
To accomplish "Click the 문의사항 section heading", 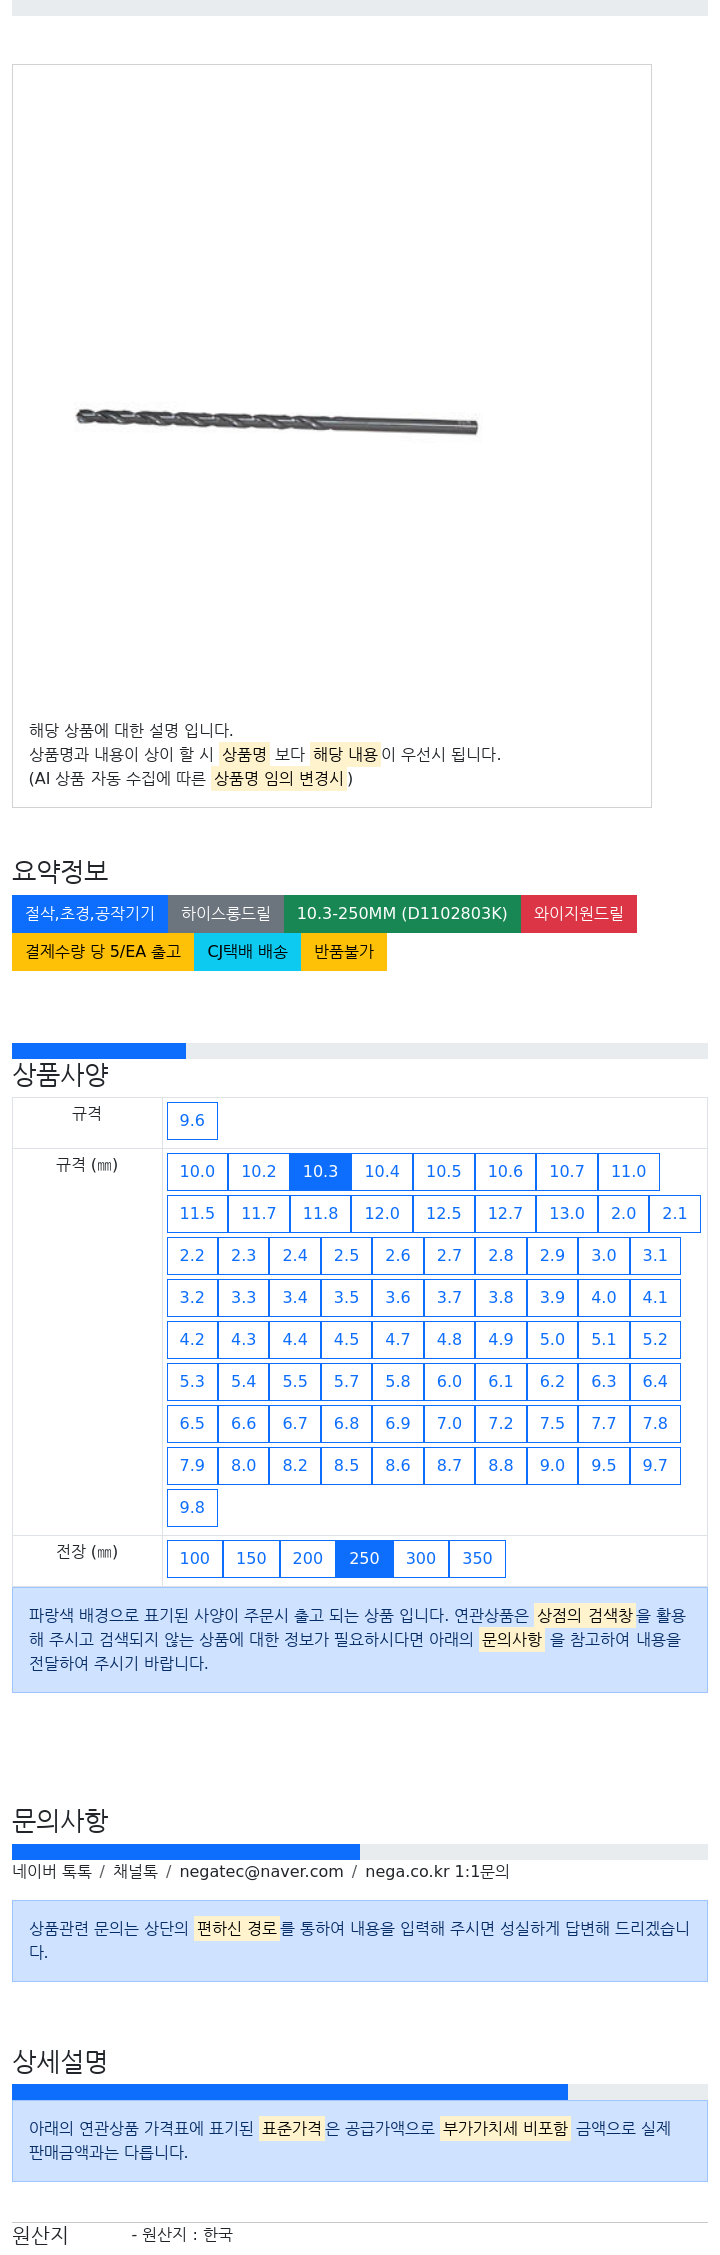I will (x=60, y=1820).
